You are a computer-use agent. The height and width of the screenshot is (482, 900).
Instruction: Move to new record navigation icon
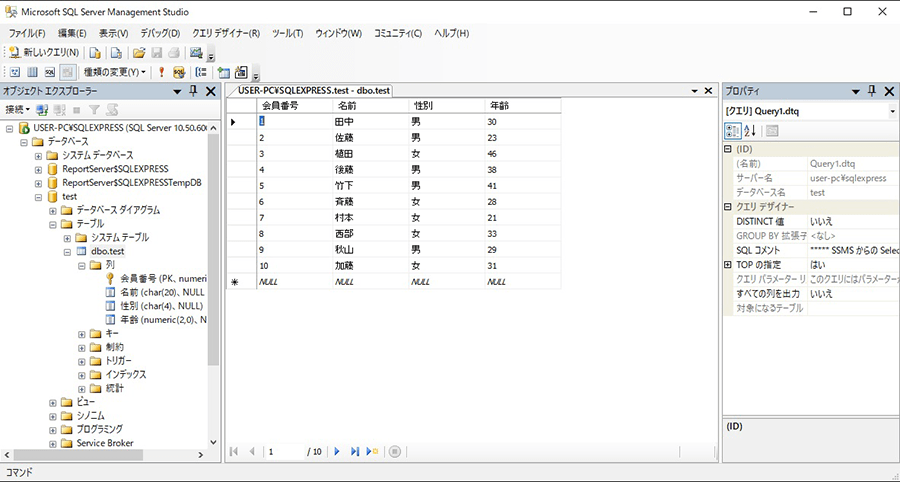(372, 452)
